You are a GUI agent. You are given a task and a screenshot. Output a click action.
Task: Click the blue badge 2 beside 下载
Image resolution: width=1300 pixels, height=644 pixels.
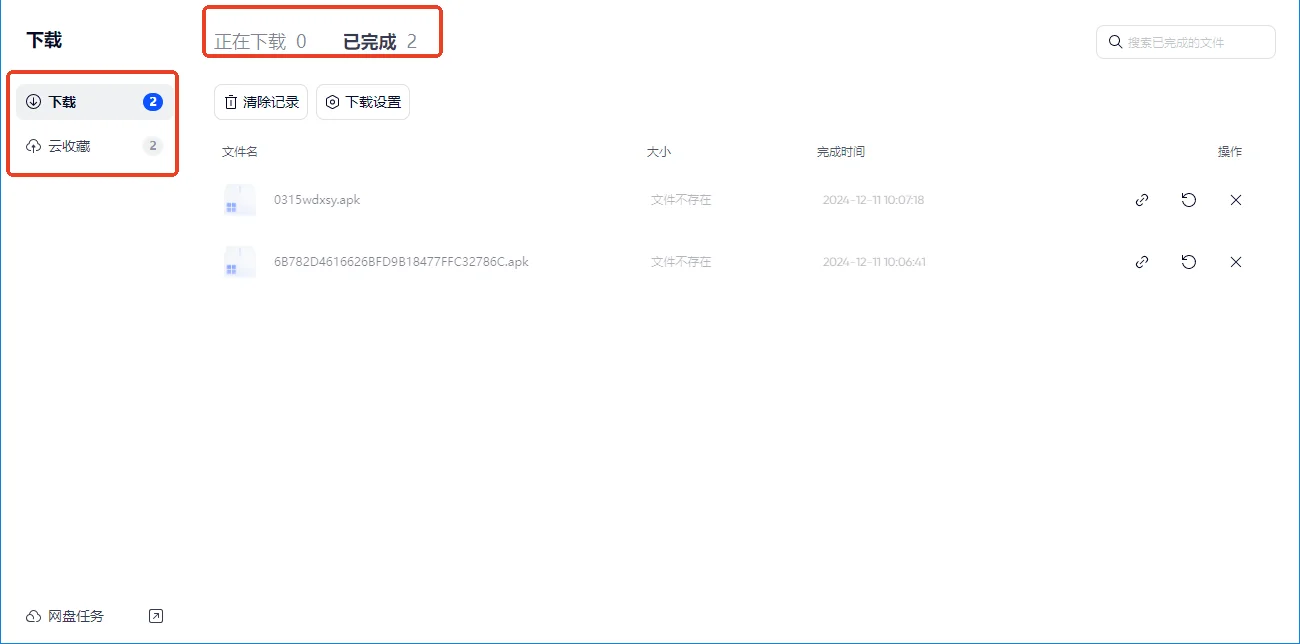point(153,102)
